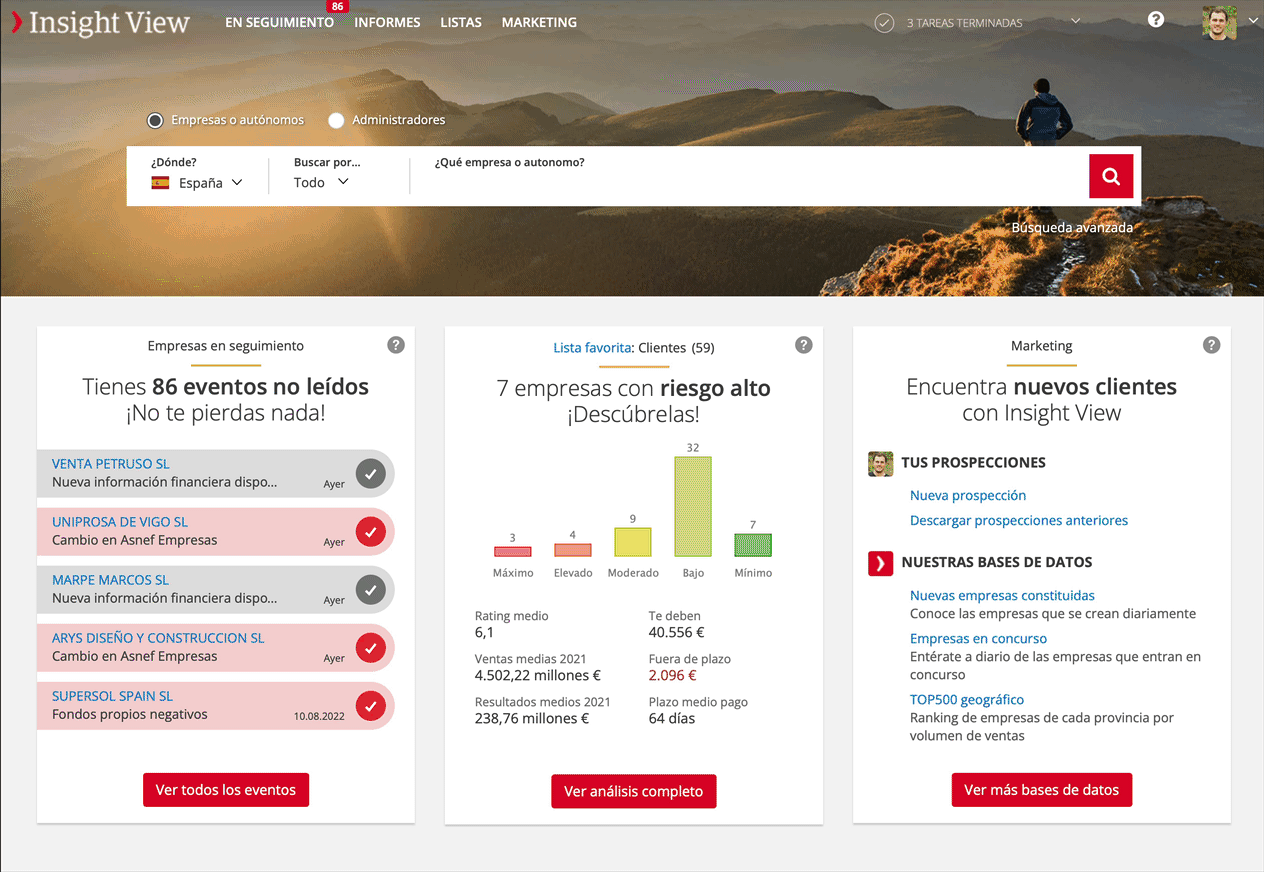Toggle the ARYS DISEÑO Y CONSTRUCCION check
Image resolution: width=1264 pixels, height=872 pixels.
click(371, 648)
